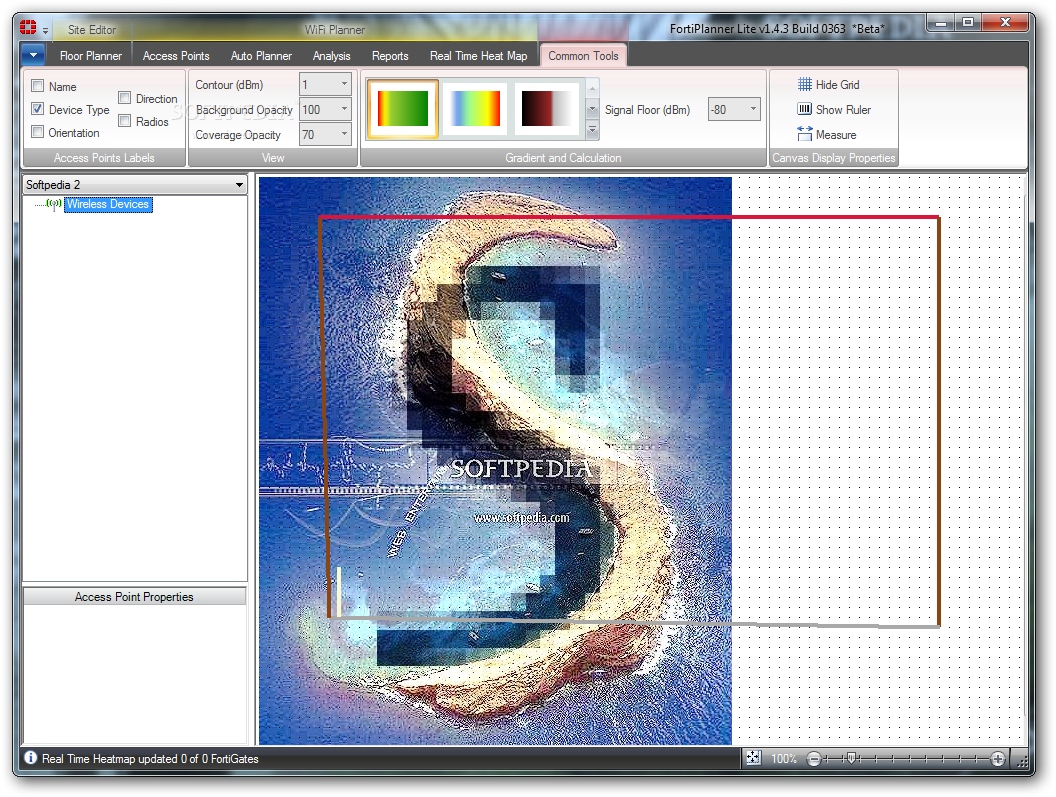1056x797 pixels.
Task: Click the Hide Grid icon
Action: [805, 84]
